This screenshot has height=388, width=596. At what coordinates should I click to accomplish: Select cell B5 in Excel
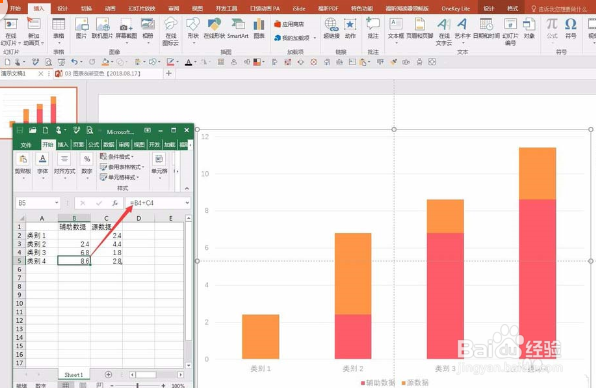(74, 261)
